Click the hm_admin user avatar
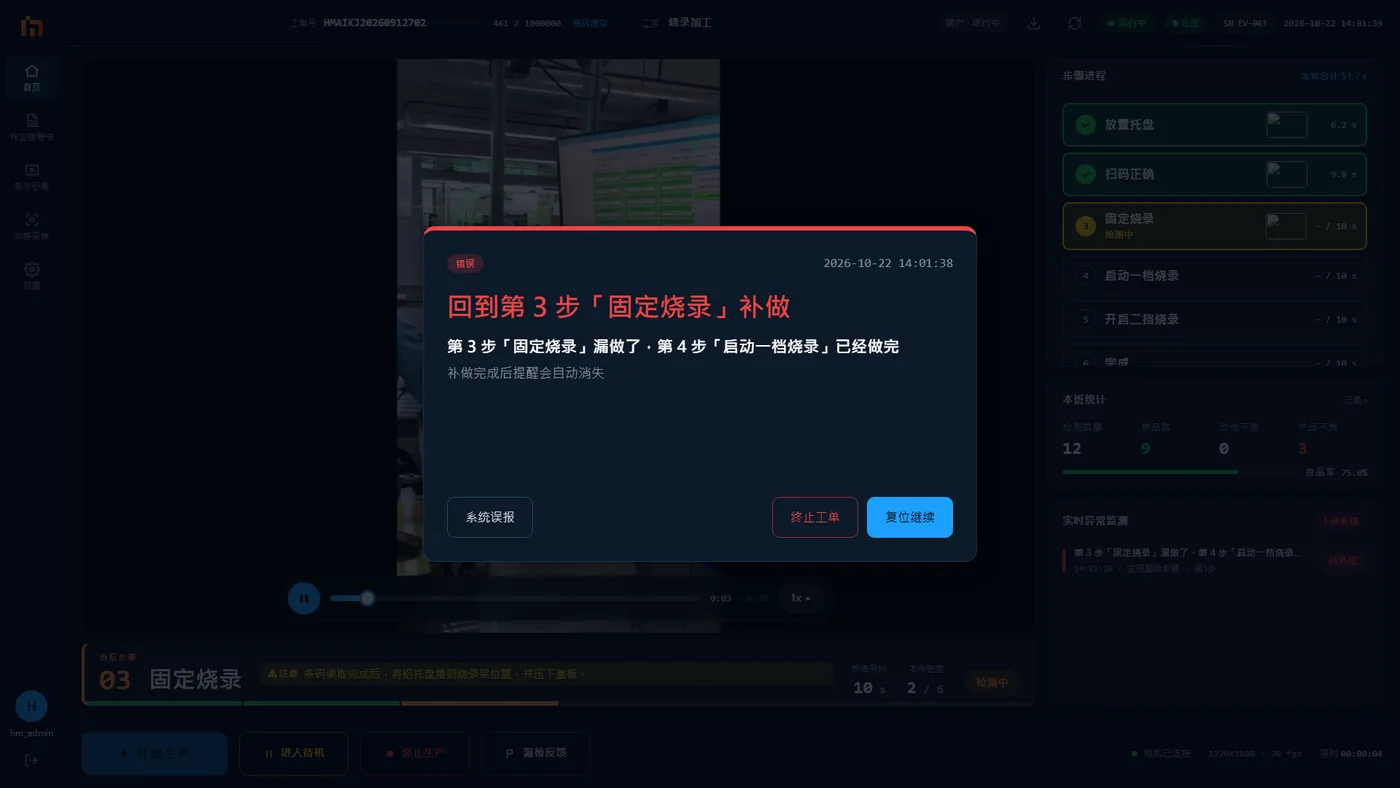This screenshot has width=1400, height=788. (x=31, y=706)
